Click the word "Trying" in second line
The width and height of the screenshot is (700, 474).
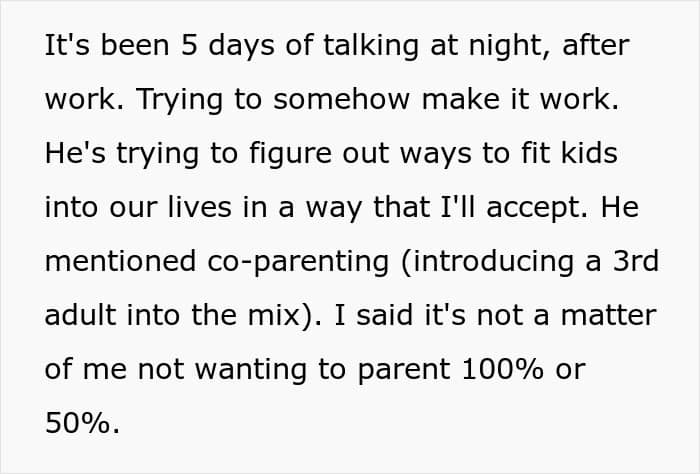pyautogui.click(x=179, y=100)
